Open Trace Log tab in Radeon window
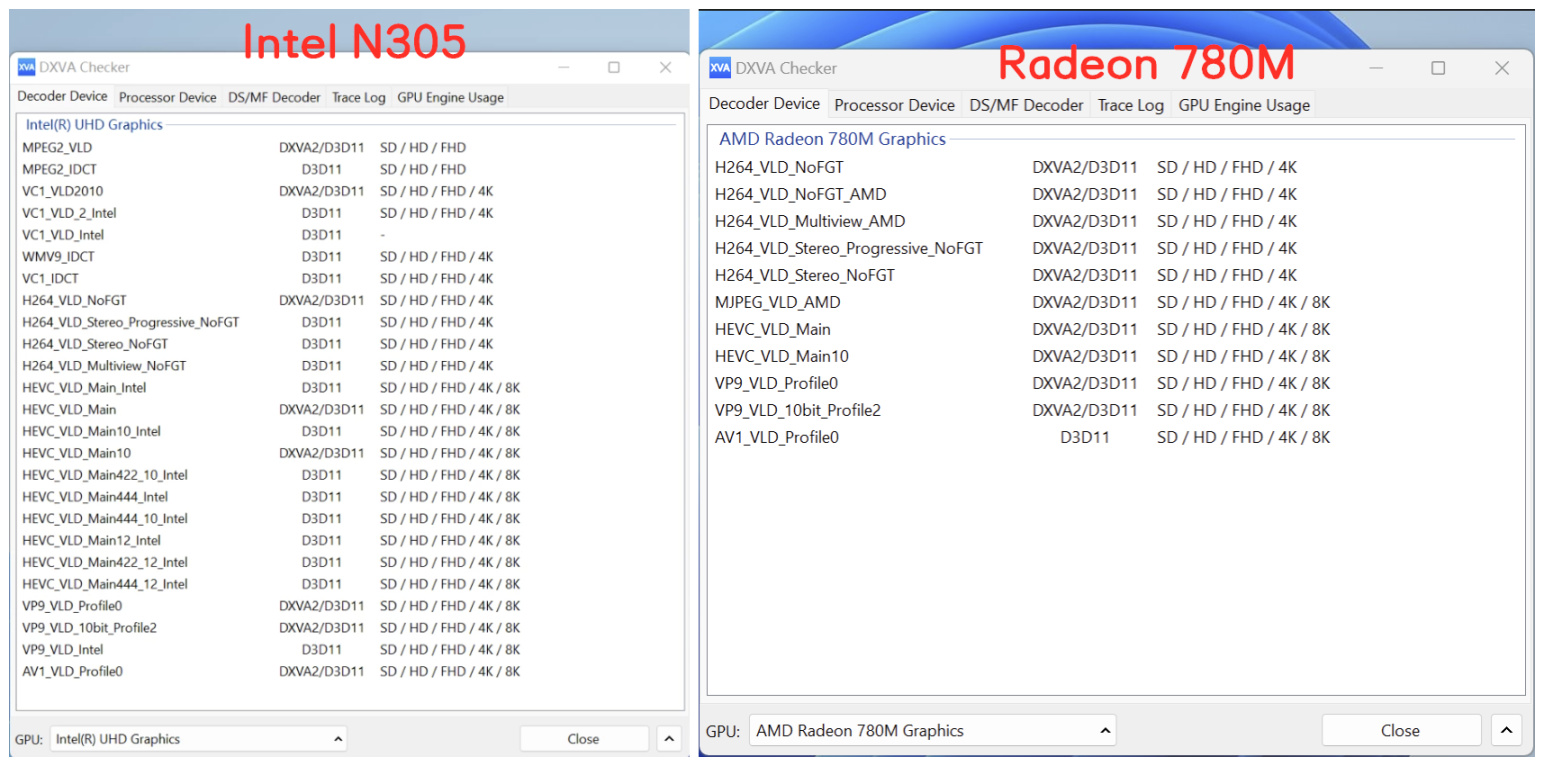Image resolution: width=1544 pixels, height=766 pixels. (x=1131, y=105)
